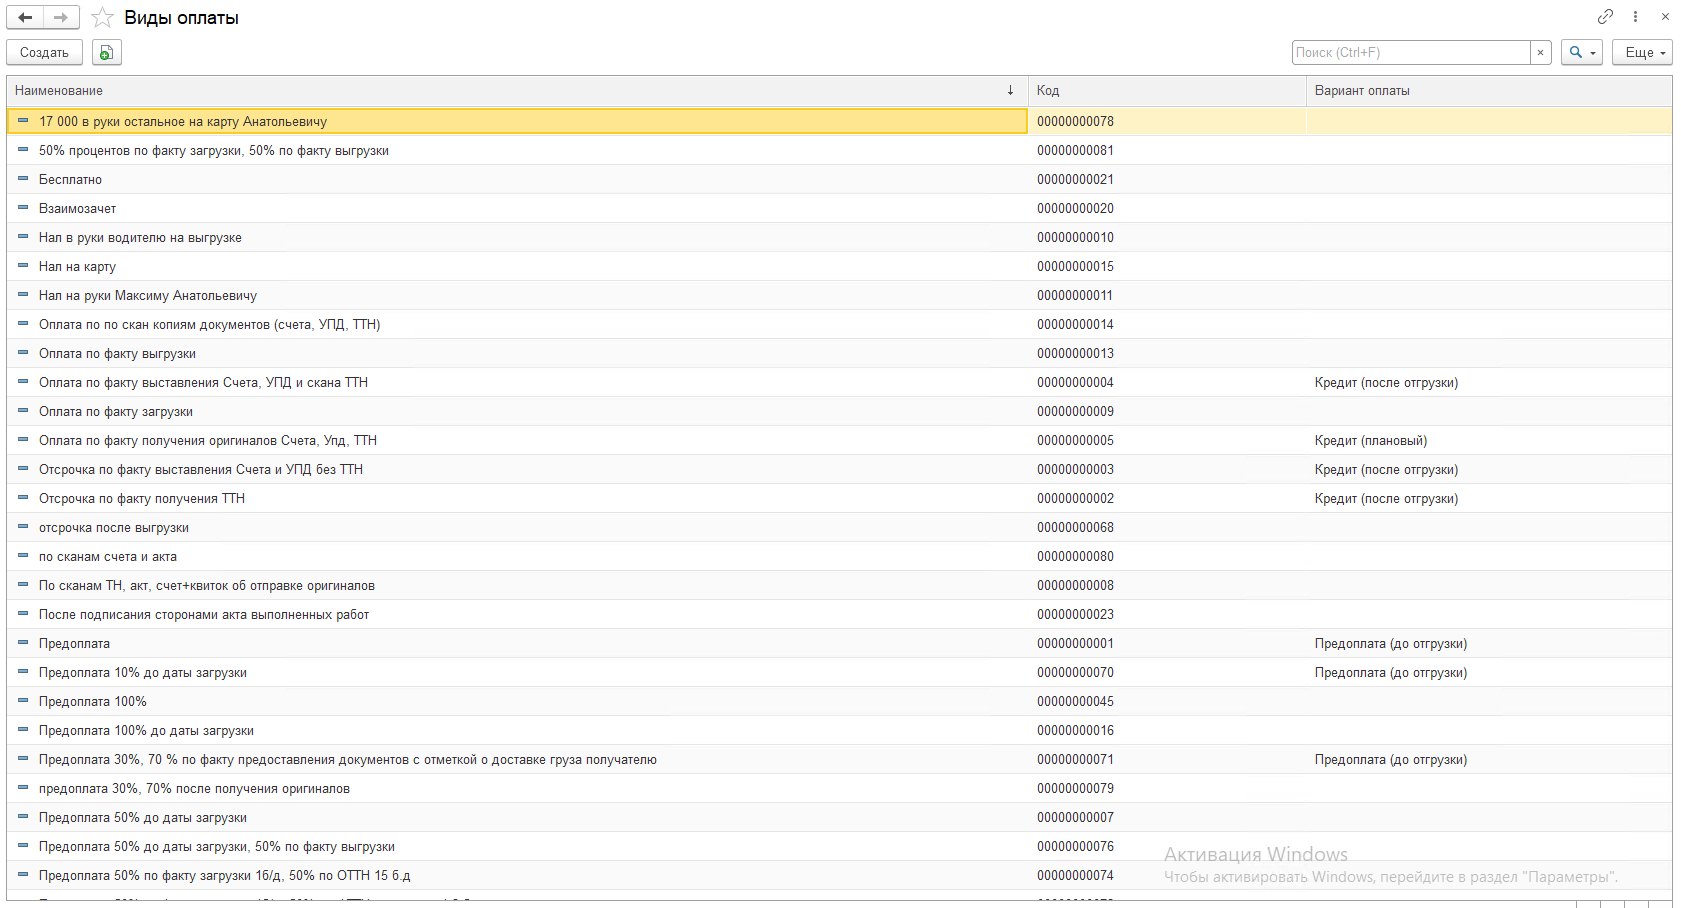The width and height of the screenshot is (1681, 908).
Task: Focus the Поиск (Ctrl+F) search box
Action: [x=1410, y=53]
